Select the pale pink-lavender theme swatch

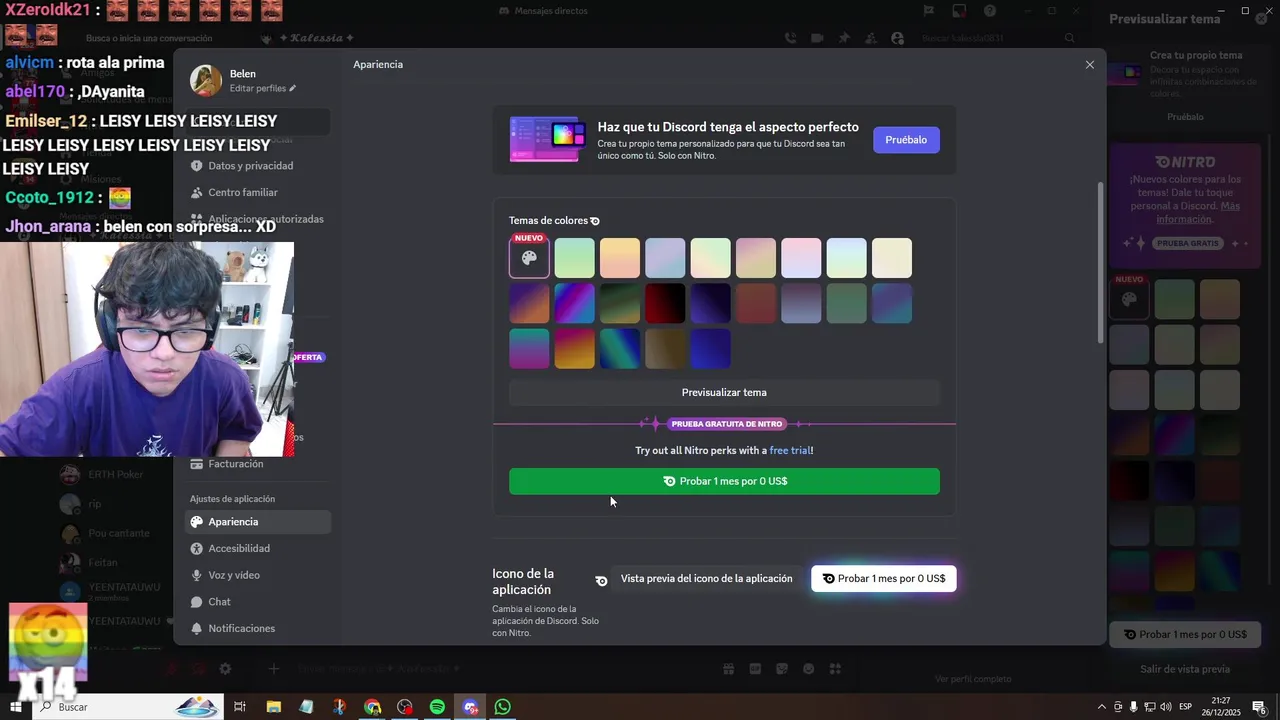pos(801,258)
